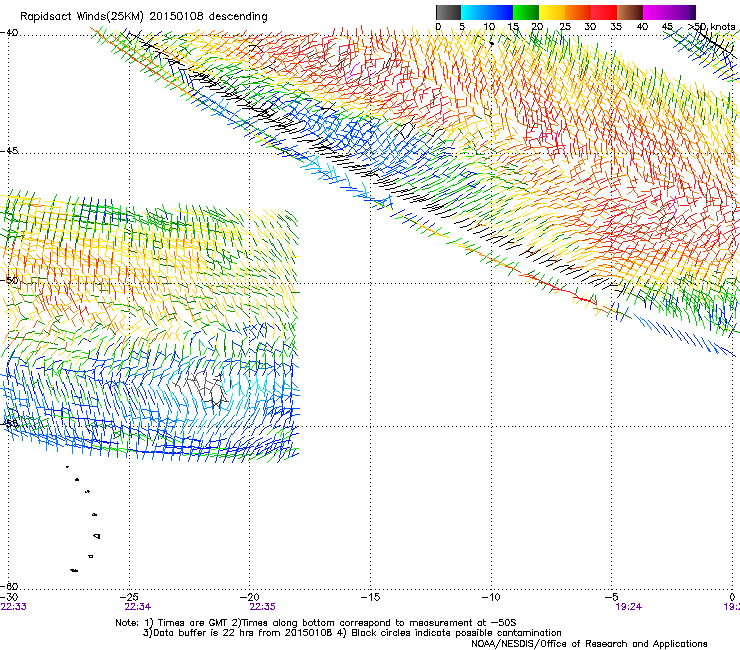Click the brown 35-40 knots legend swatch
This screenshot has width=740, height=650.
point(630,12)
